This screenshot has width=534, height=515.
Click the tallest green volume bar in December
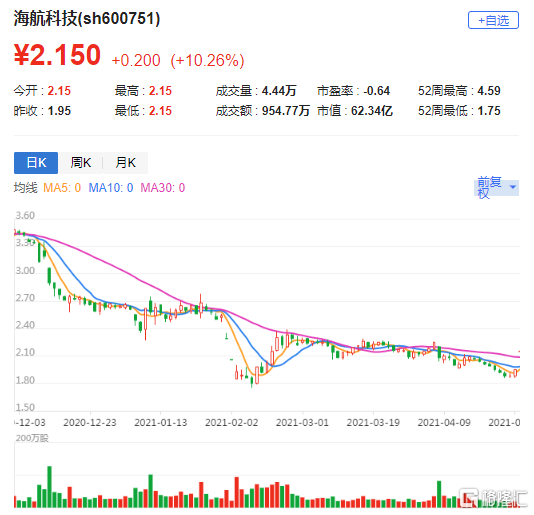pyautogui.click(x=49, y=487)
